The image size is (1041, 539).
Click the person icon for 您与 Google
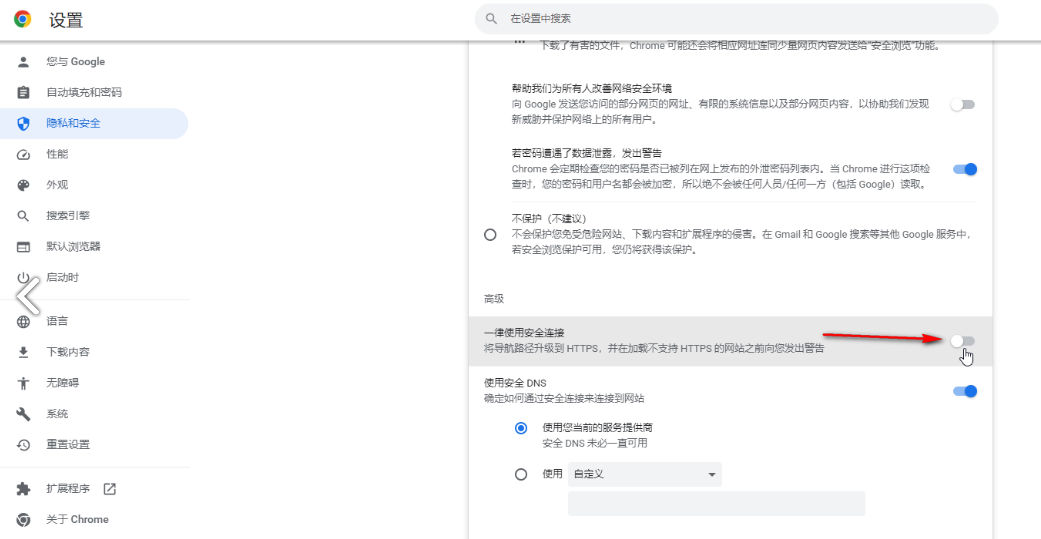pyautogui.click(x=23, y=62)
